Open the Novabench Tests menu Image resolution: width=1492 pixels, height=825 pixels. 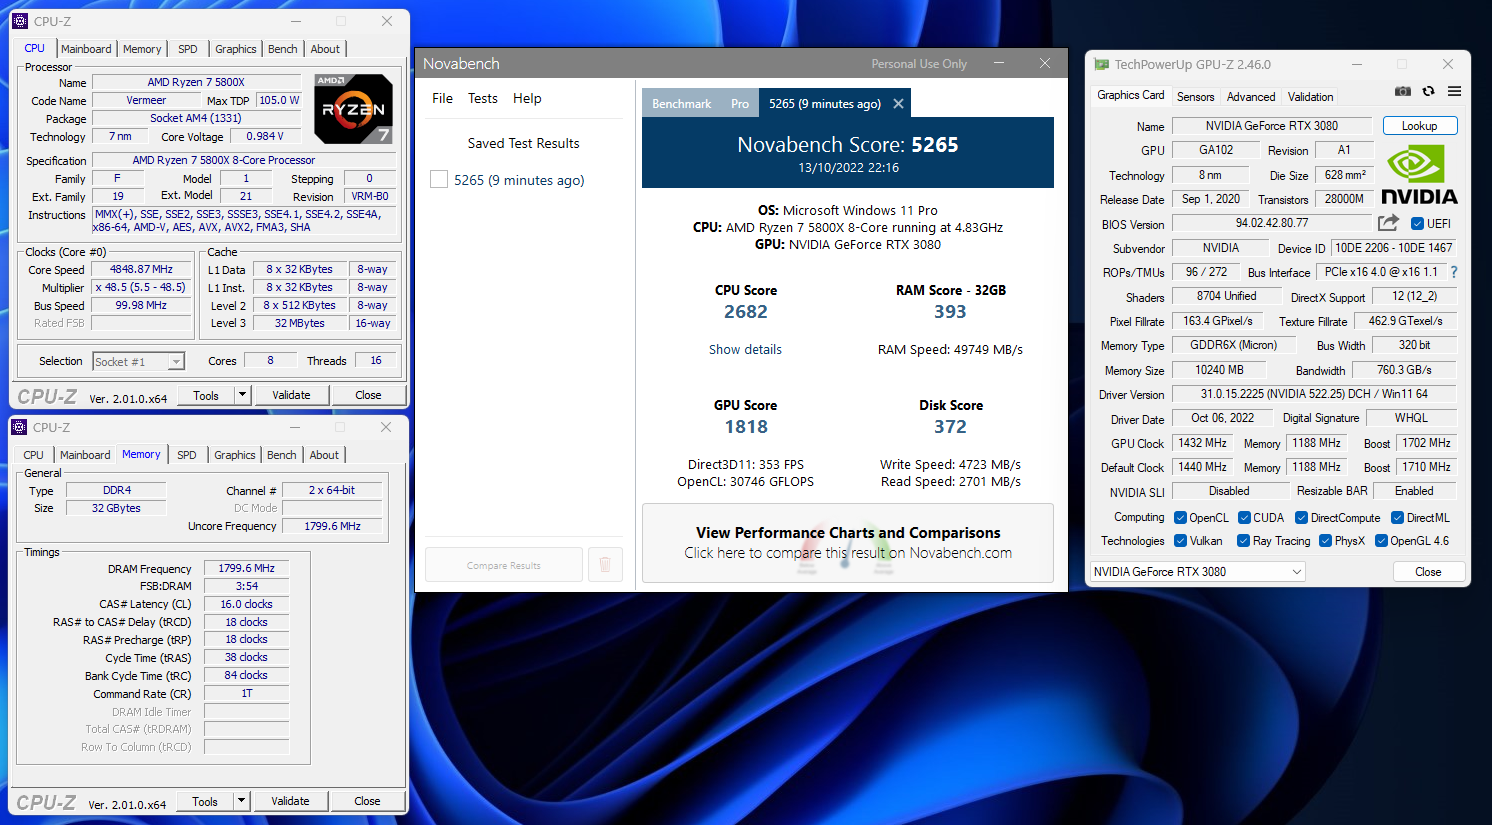tap(483, 98)
